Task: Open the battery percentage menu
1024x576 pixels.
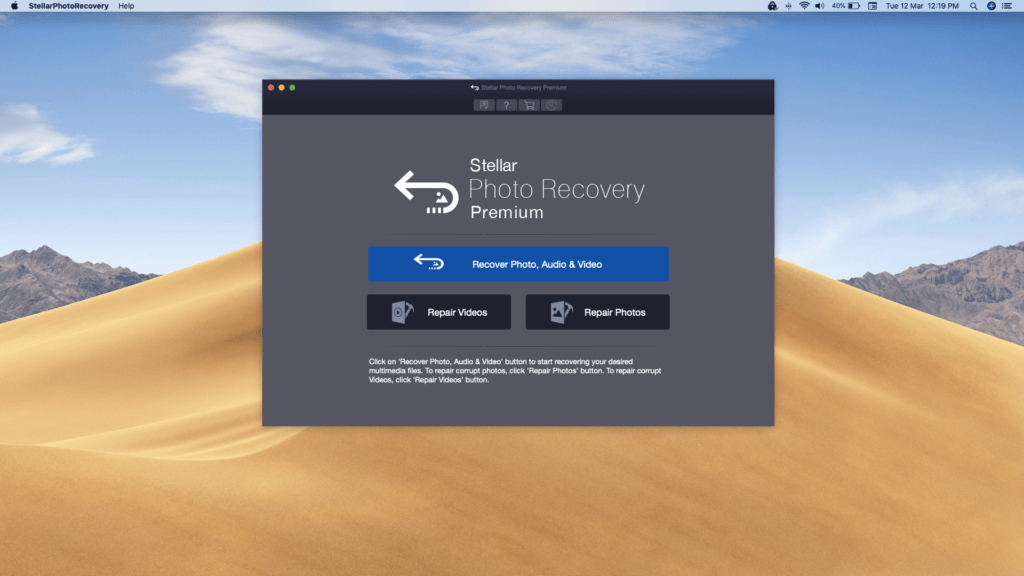Action: pos(842,6)
